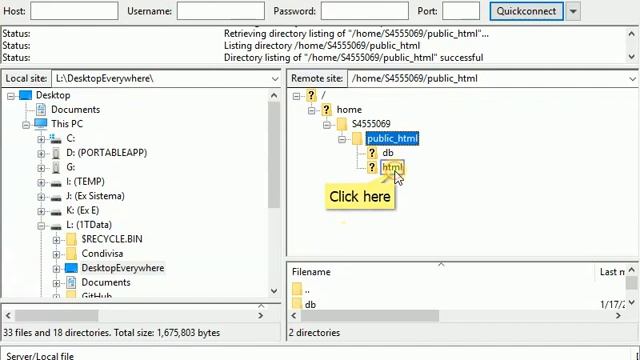Click the remote home question-mark folder icon
The image size is (640, 360).
pos(326,110)
